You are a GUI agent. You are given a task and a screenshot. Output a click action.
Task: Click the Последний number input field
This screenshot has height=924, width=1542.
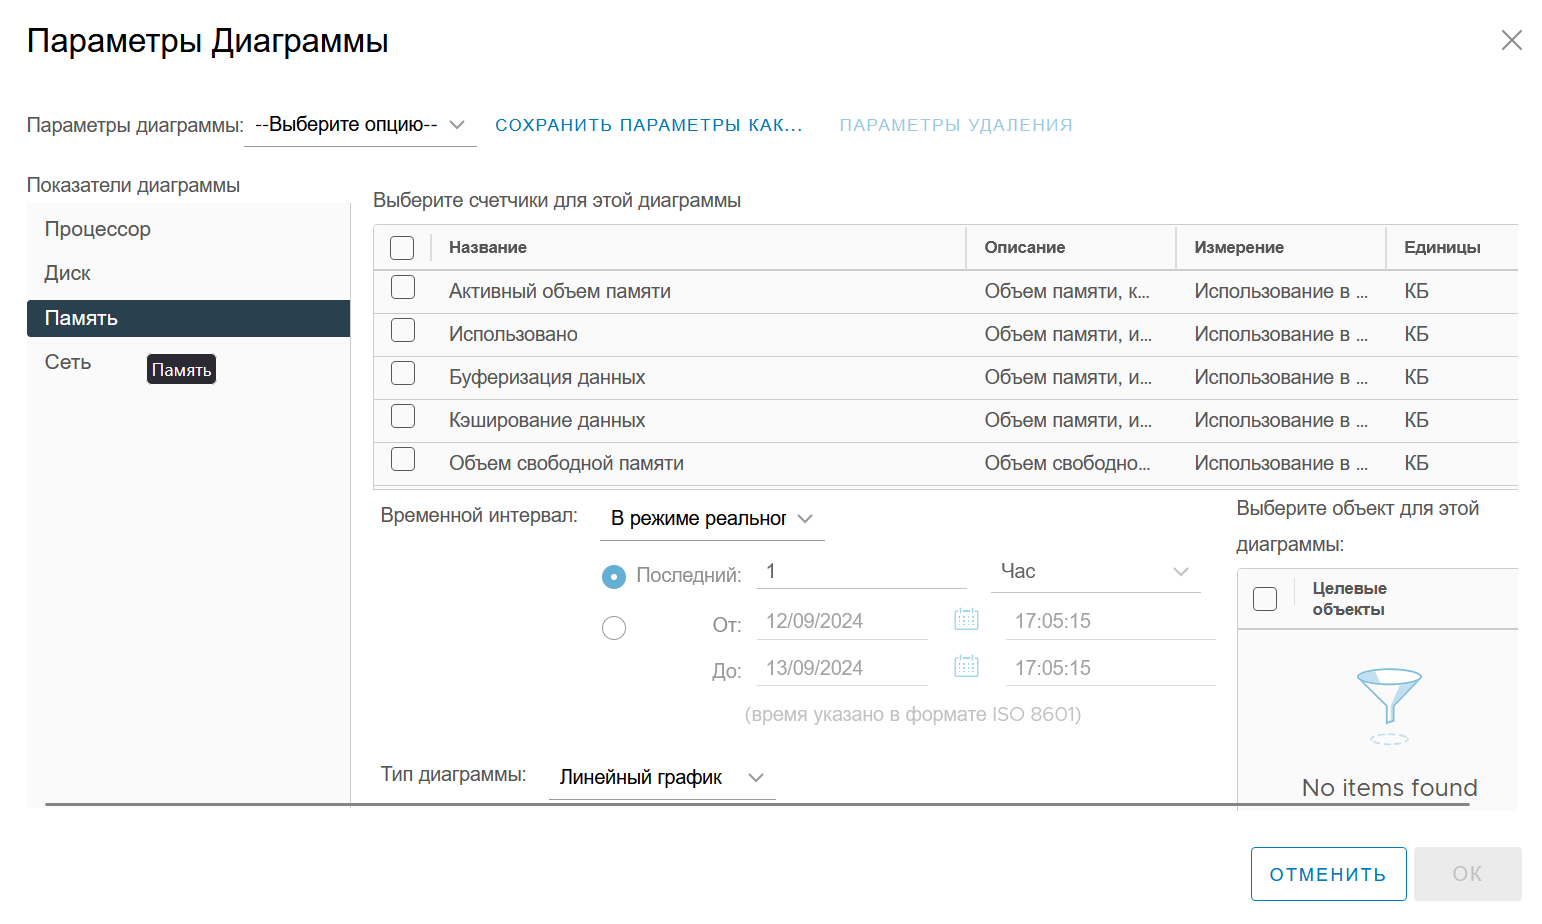tap(862, 571)
